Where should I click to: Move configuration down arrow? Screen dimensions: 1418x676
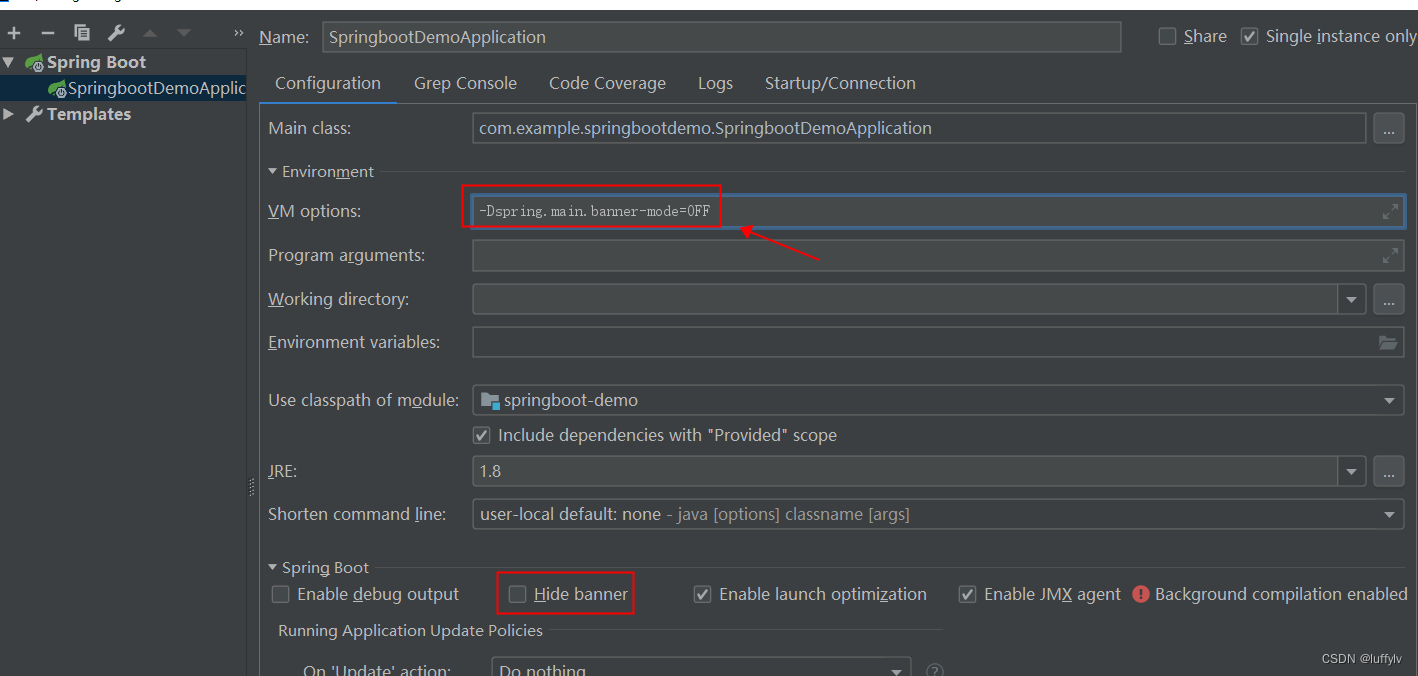tap(184, 33)
